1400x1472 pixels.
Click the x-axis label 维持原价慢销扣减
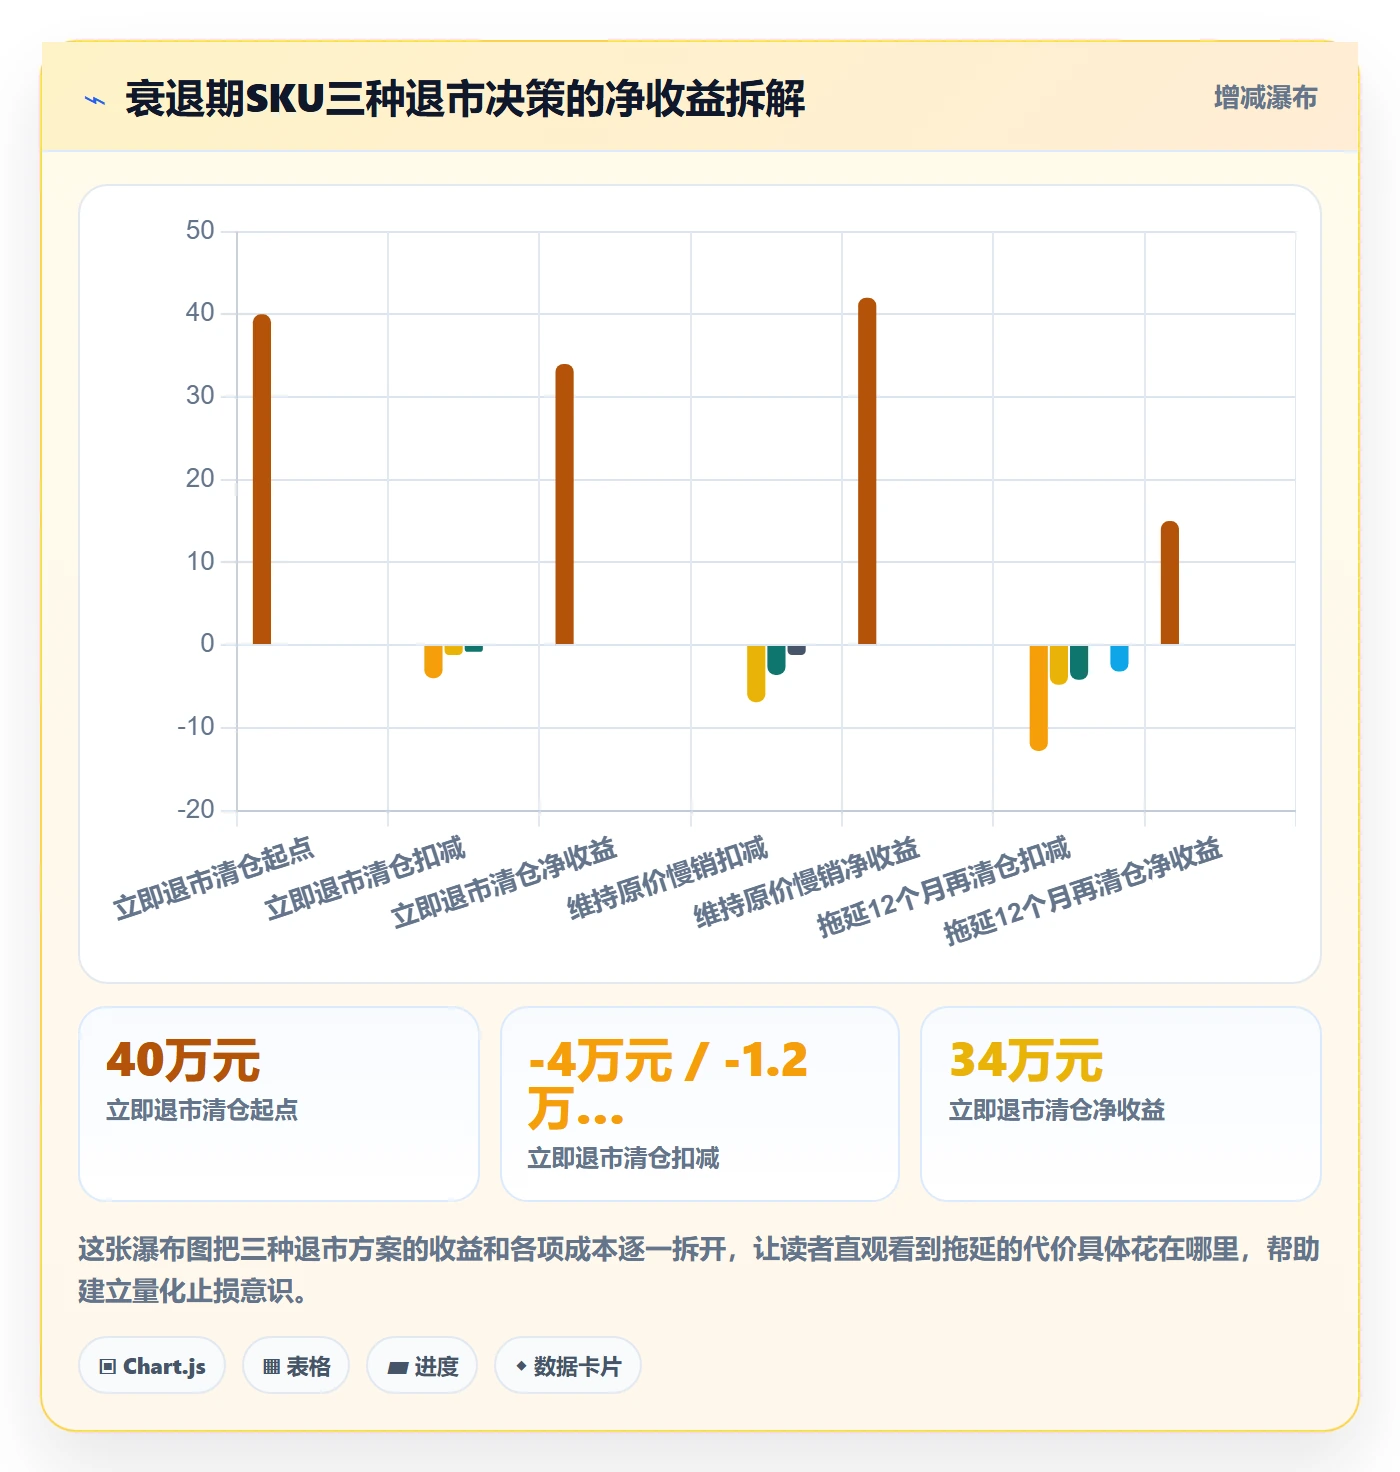(x=667, y=878)
